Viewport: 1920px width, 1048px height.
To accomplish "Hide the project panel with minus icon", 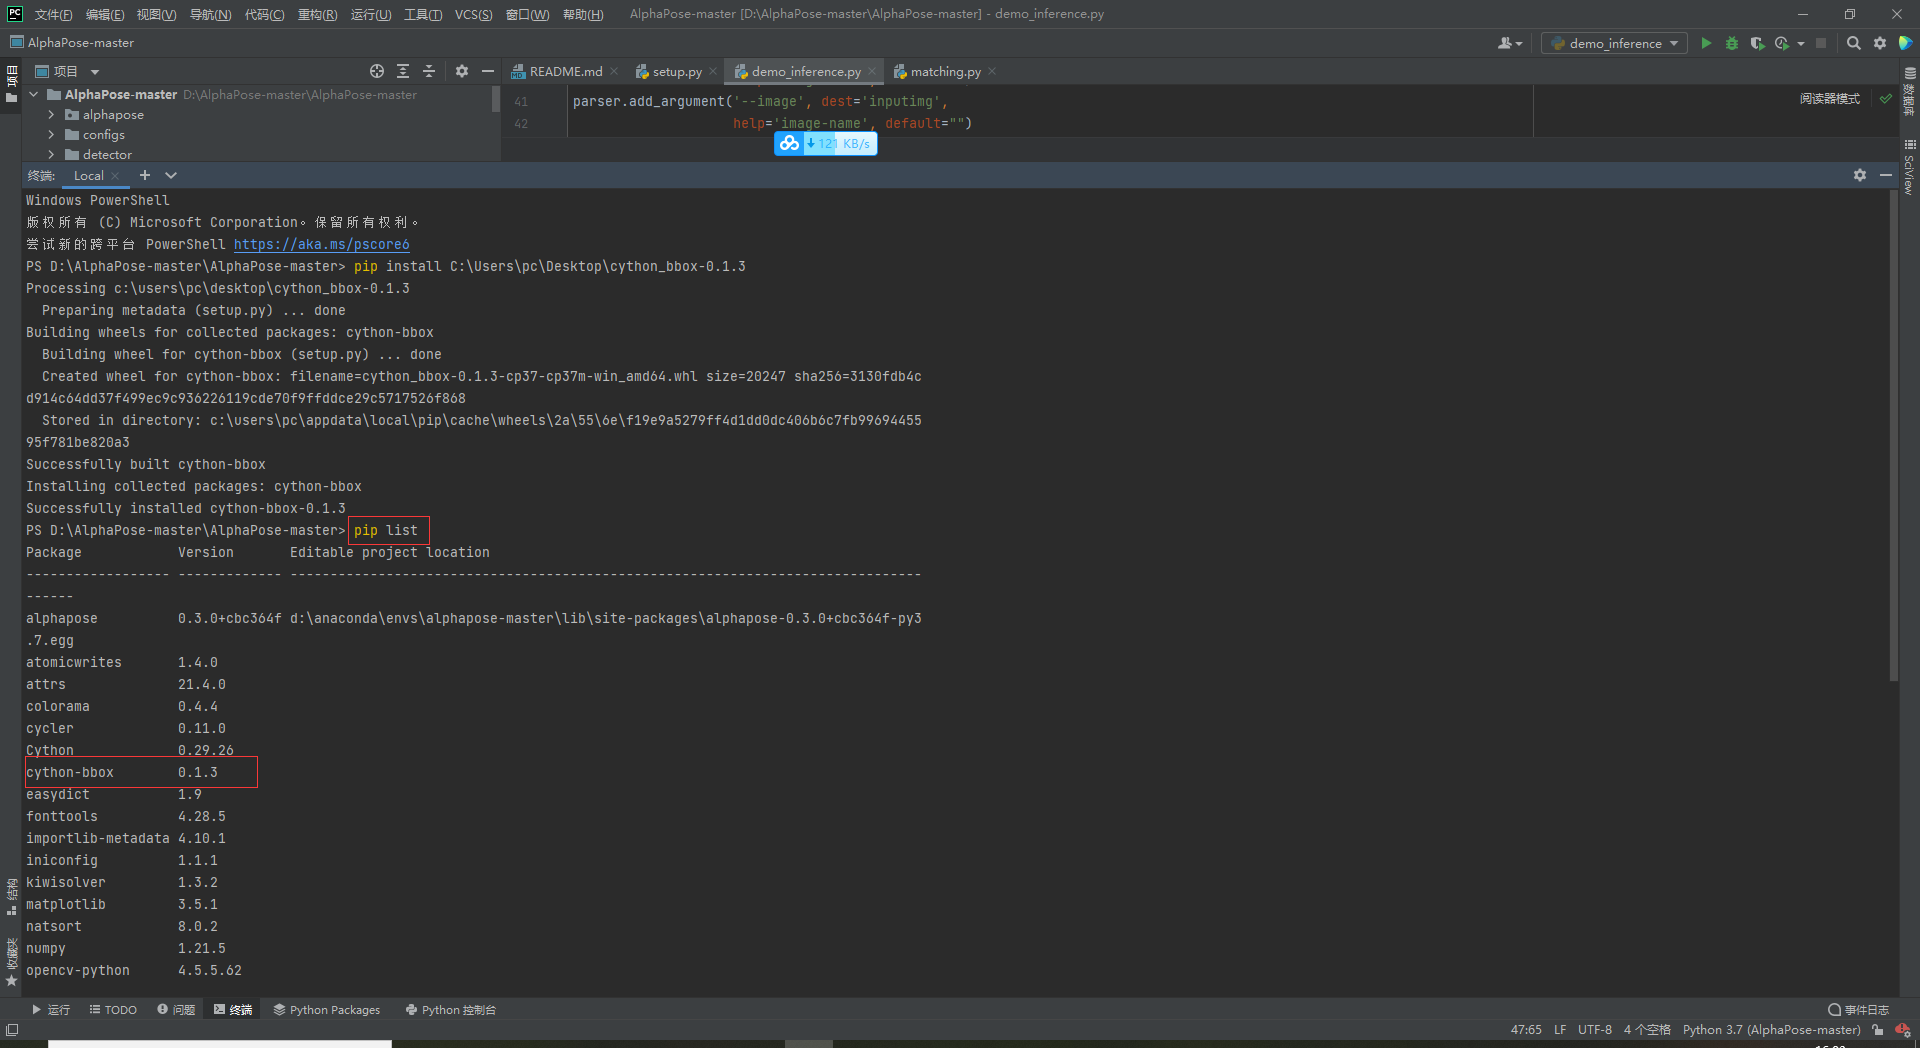I will click(x=488, y=71).
